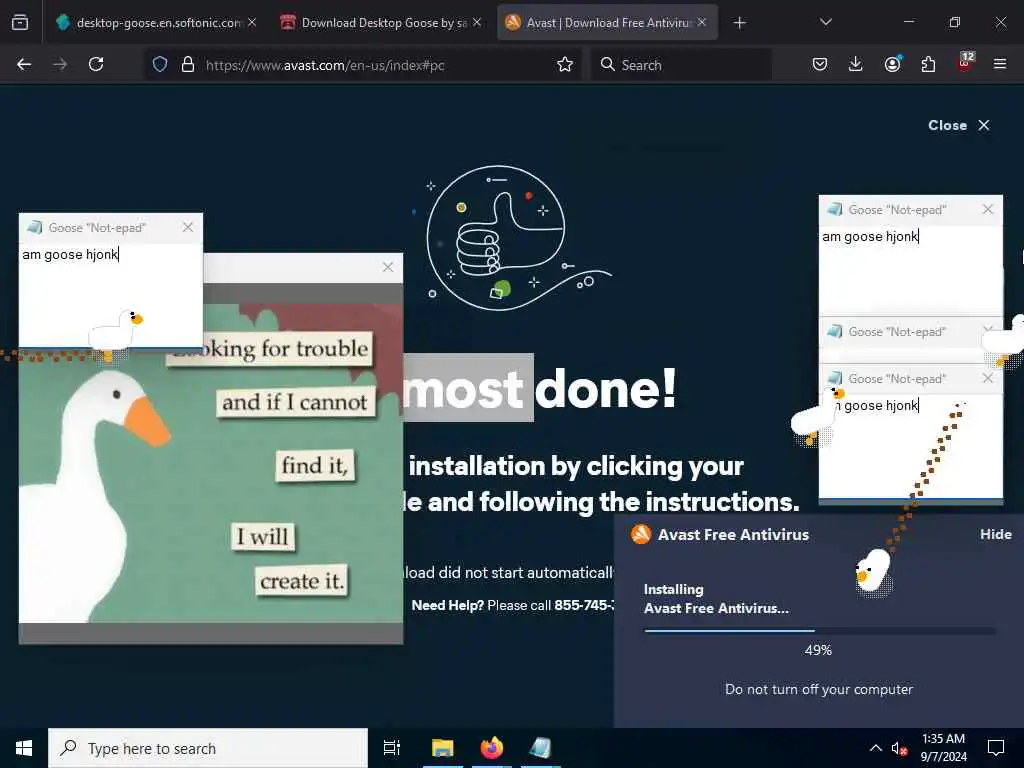
Task: Open the clock showing 1:35 AM
Action: coord(944,748)
